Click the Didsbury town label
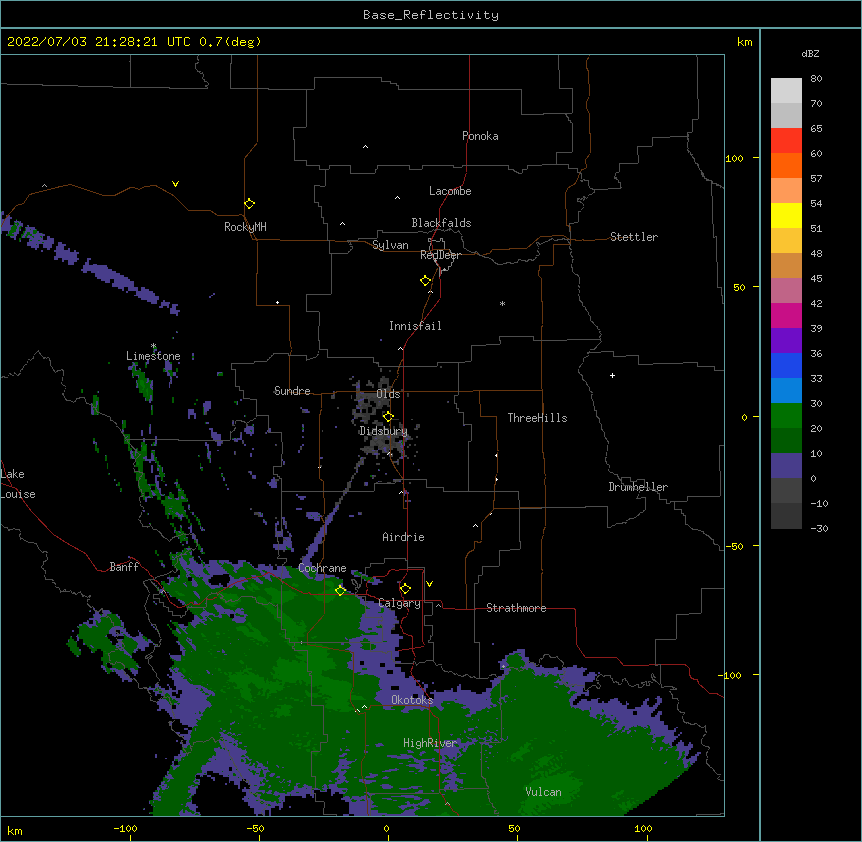The width and height of the screenshot is (862, 842). (383, 431)
